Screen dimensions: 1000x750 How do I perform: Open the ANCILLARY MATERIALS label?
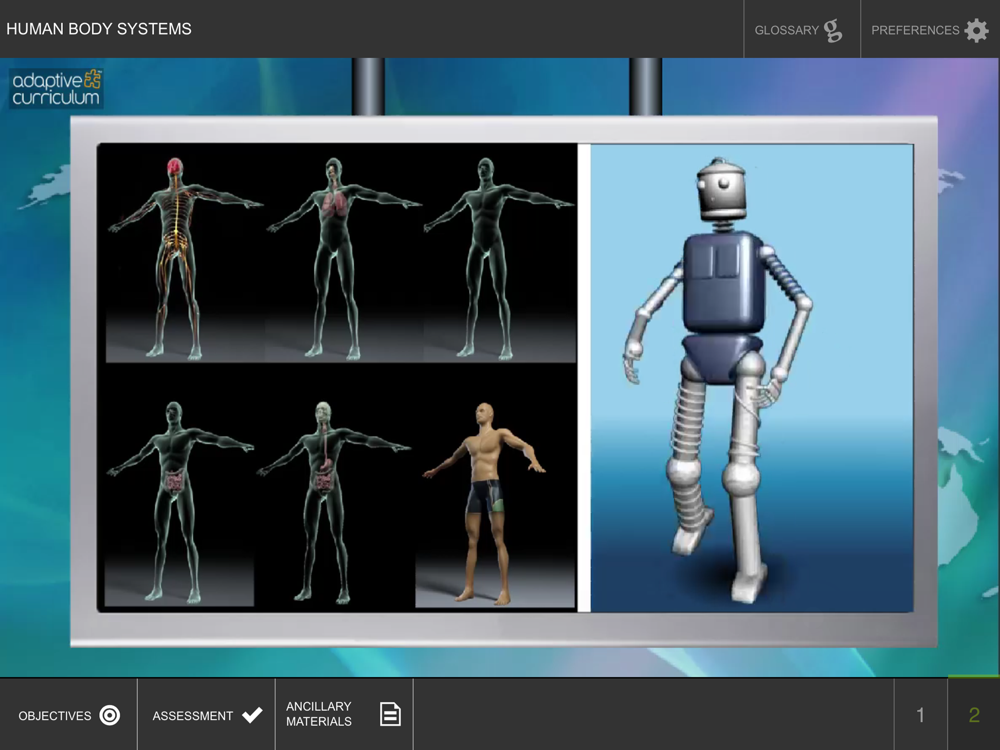point(319,714)
